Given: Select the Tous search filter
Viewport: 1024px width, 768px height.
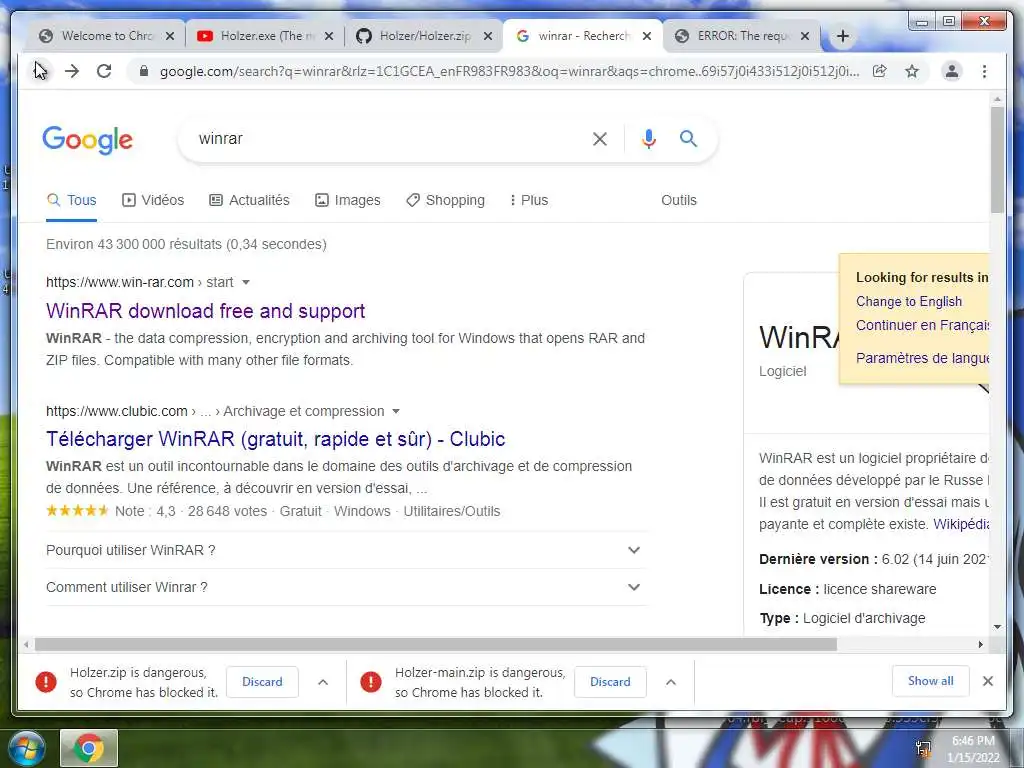Looking at the screenshot, I should tap(72, 200).
